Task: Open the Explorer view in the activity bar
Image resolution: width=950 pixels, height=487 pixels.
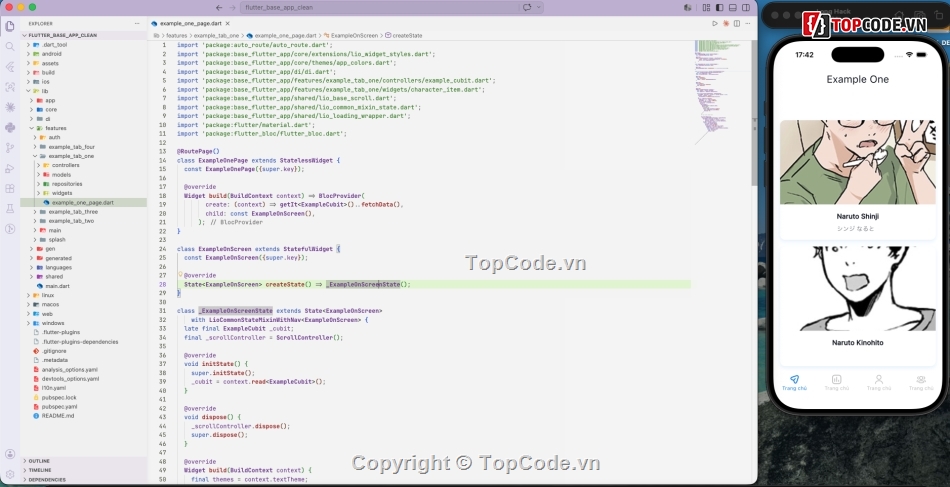Action: pyautogui.click(x=10, y=26)
